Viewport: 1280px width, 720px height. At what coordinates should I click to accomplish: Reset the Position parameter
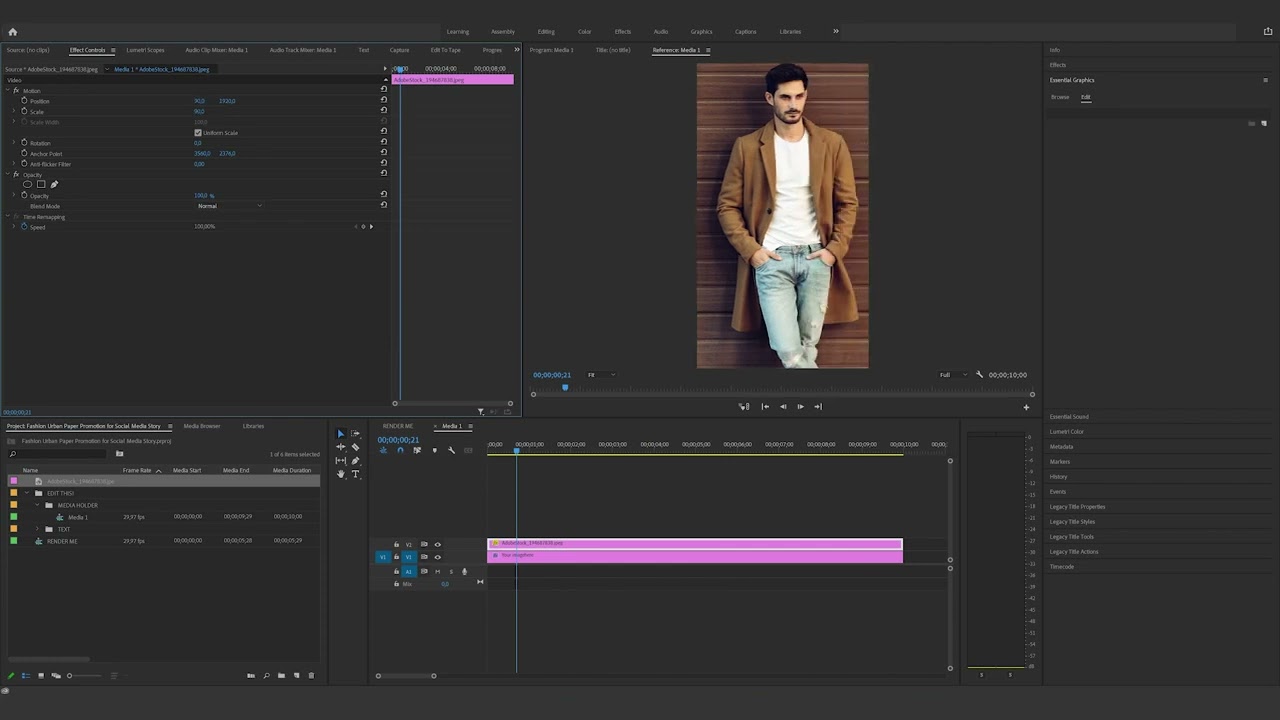pos(383,101)
